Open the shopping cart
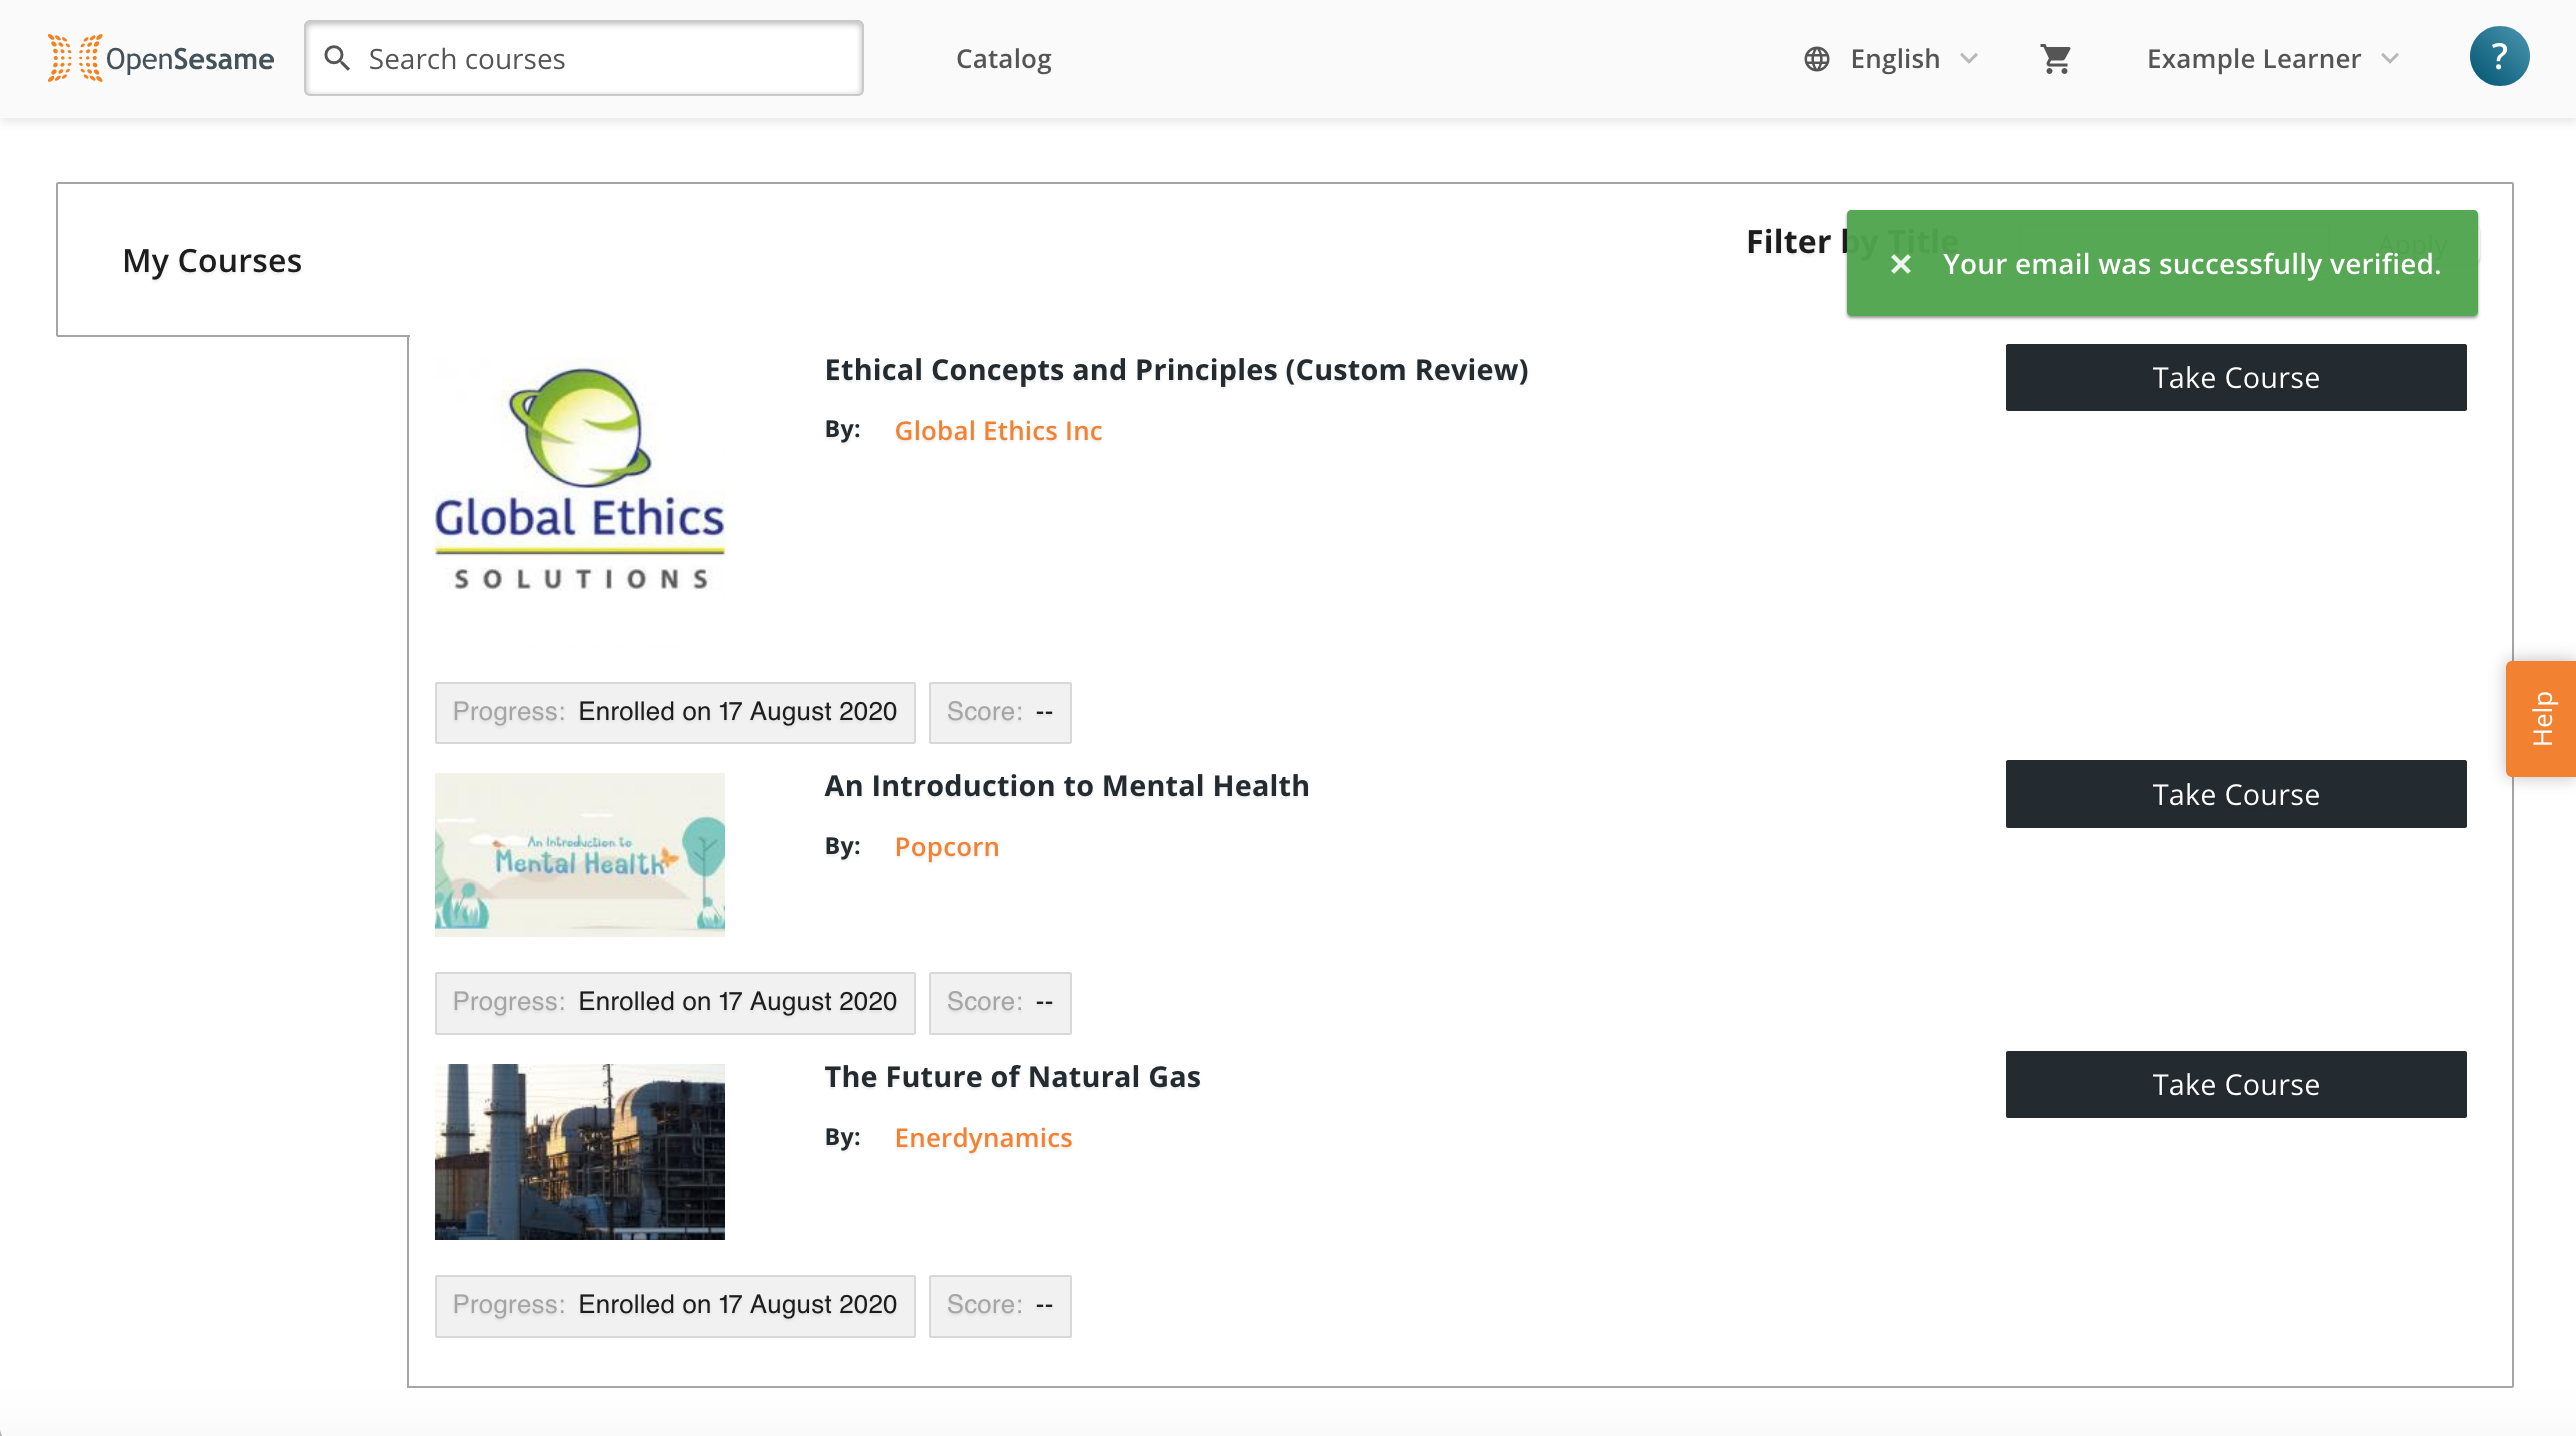The width and height of the screenshot is (2576, 1436). point(2055,59)
